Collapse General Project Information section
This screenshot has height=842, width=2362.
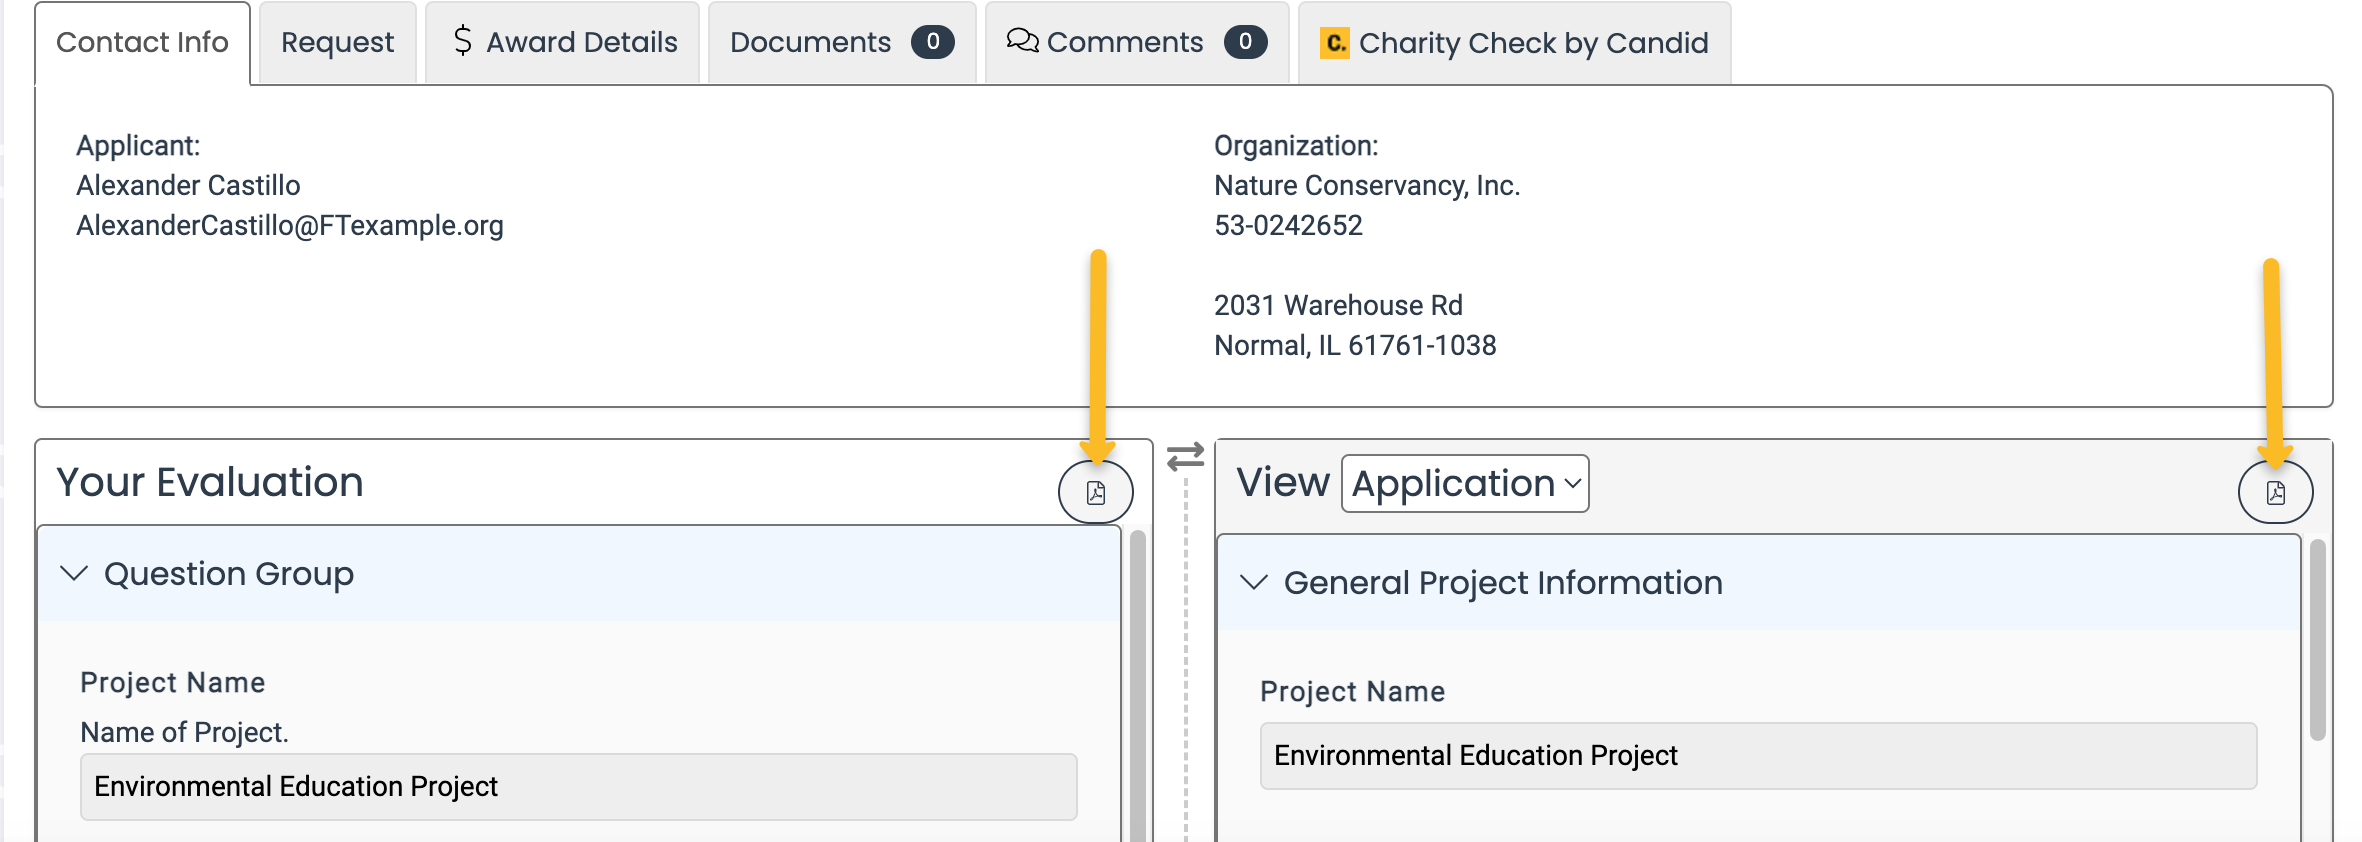pyautogui.click(x=1254, y=582)
